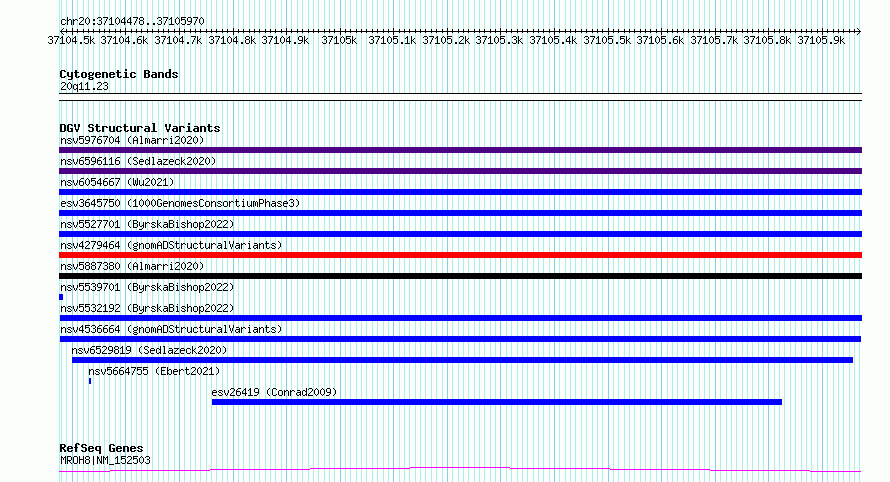Click the blue bar for nsv5532192
The height and width of the screenshot is (482, 890).
[x=460, y=318]
